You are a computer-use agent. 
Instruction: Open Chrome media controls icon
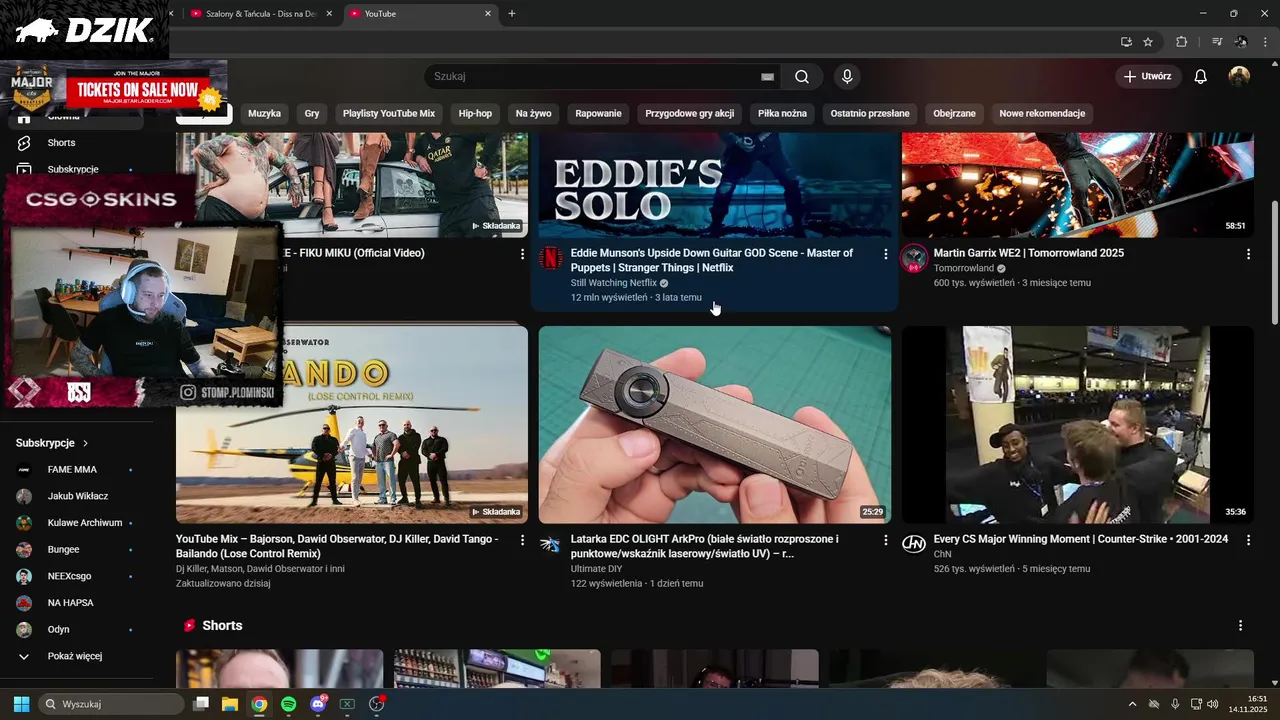pos(1217,42)
